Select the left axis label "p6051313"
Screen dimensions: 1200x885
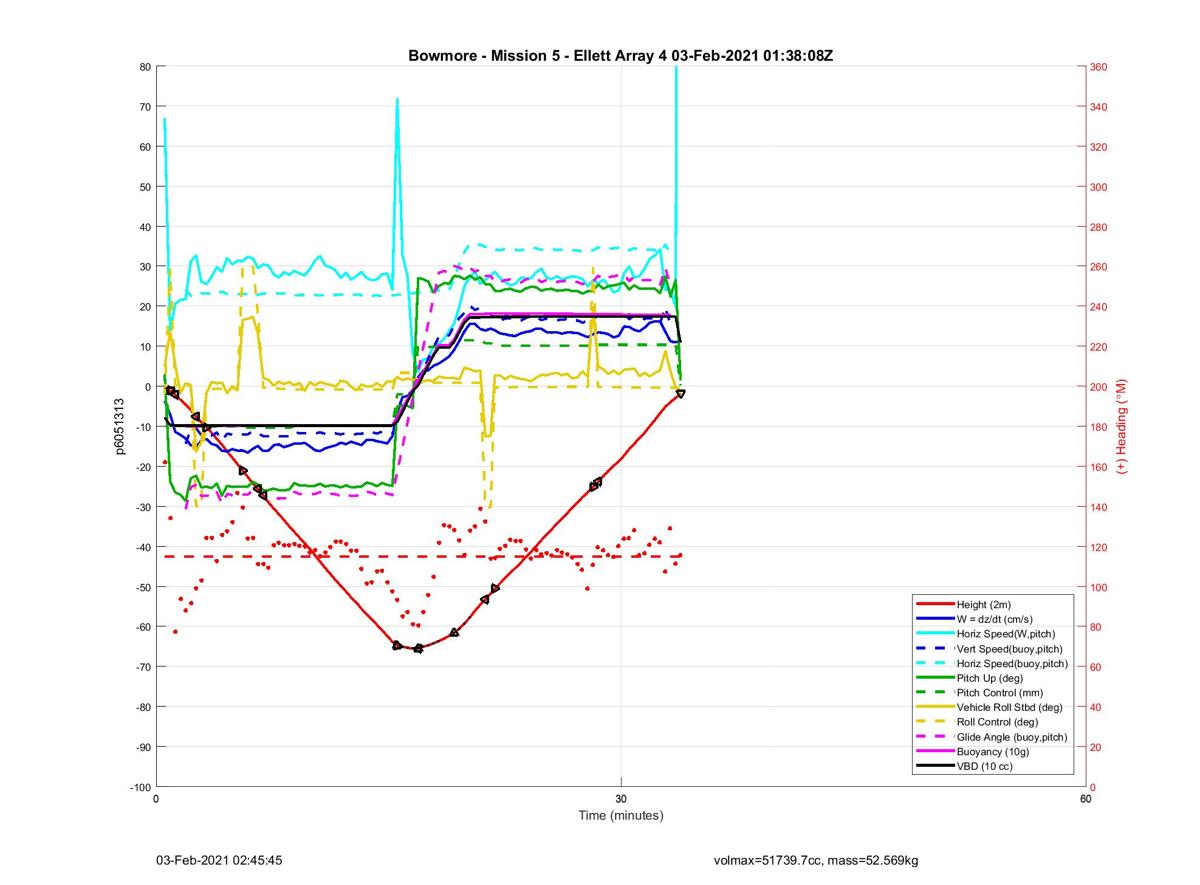coord(119,427)
